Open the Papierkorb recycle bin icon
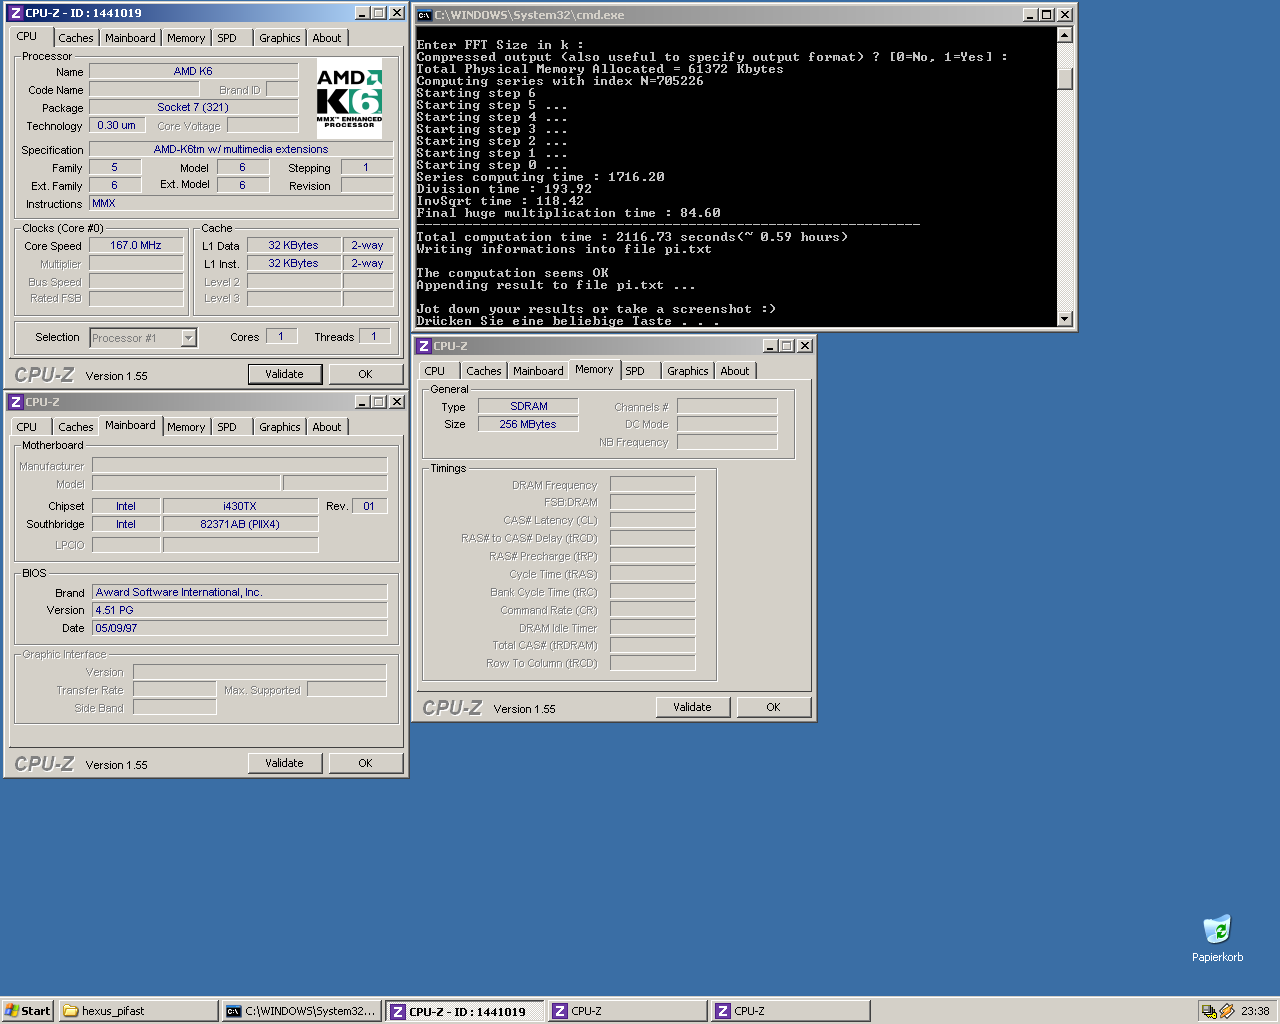 pyautogui.click(x=1217, y=939)
